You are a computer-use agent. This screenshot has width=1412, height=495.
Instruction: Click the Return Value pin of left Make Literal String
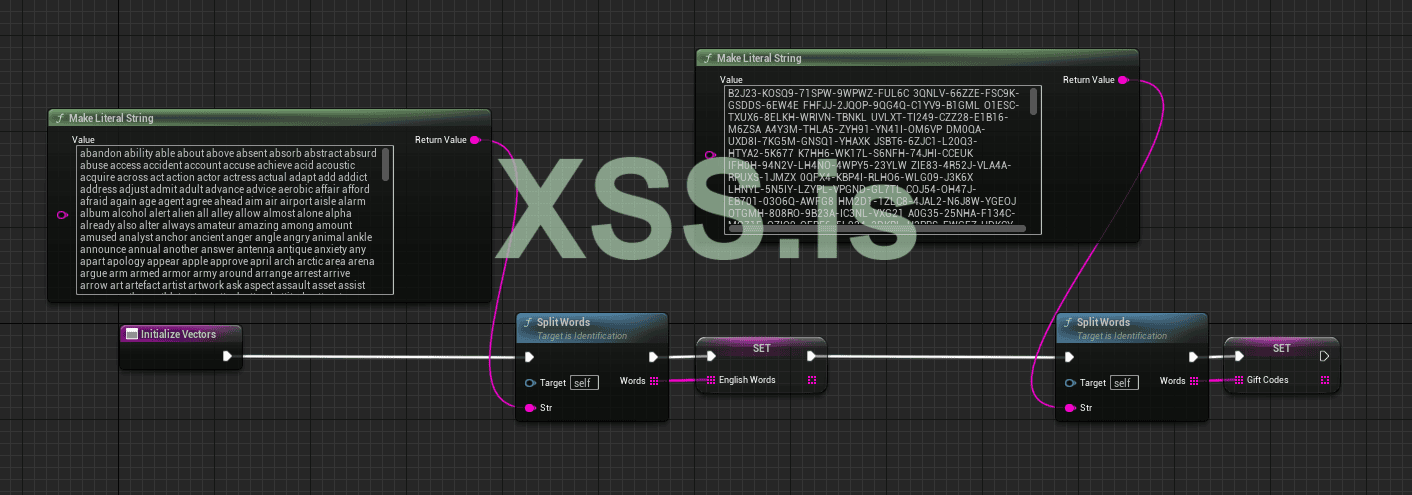(x=474, y=140)
